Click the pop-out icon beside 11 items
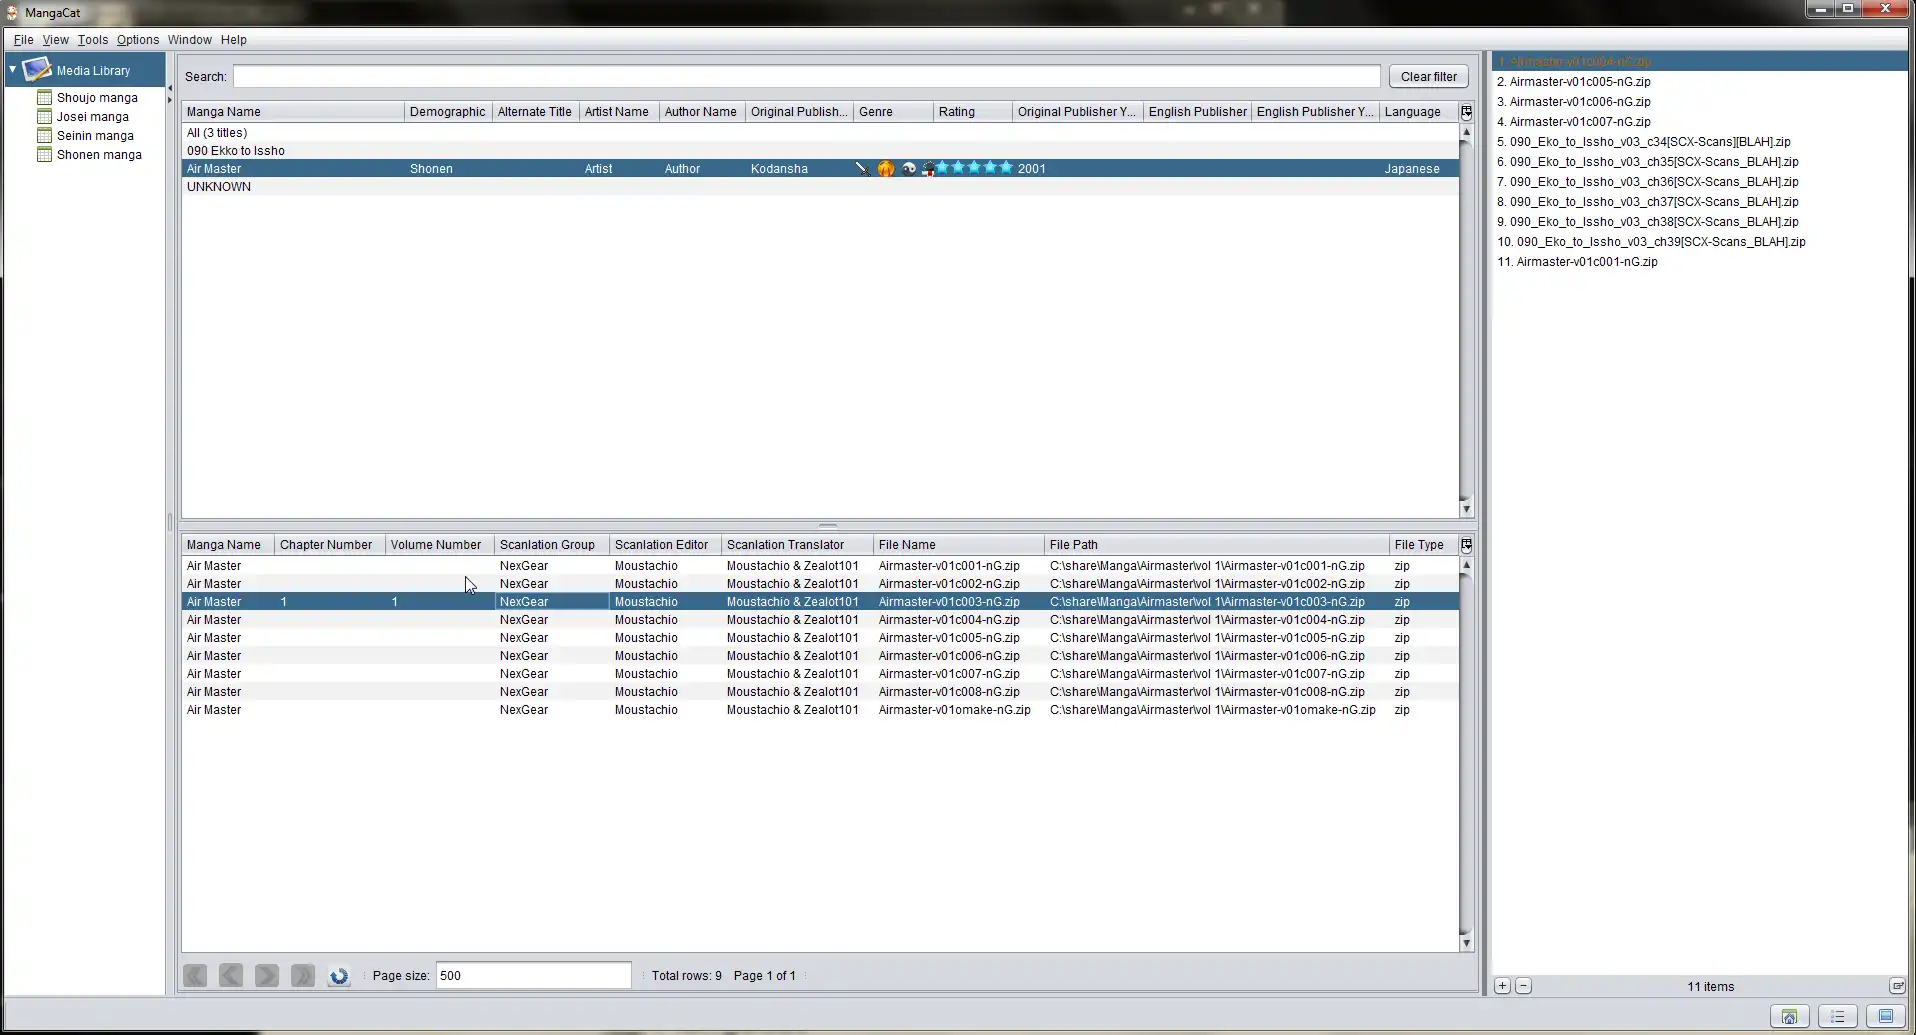Viewport: 1916px width, 1035px height. [x=1897, y=986]
